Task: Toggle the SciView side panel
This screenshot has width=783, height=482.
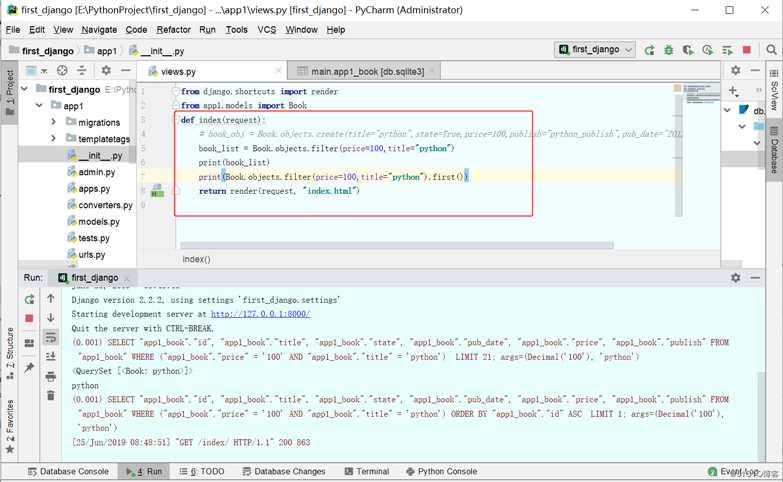Action: click(774, 88)
